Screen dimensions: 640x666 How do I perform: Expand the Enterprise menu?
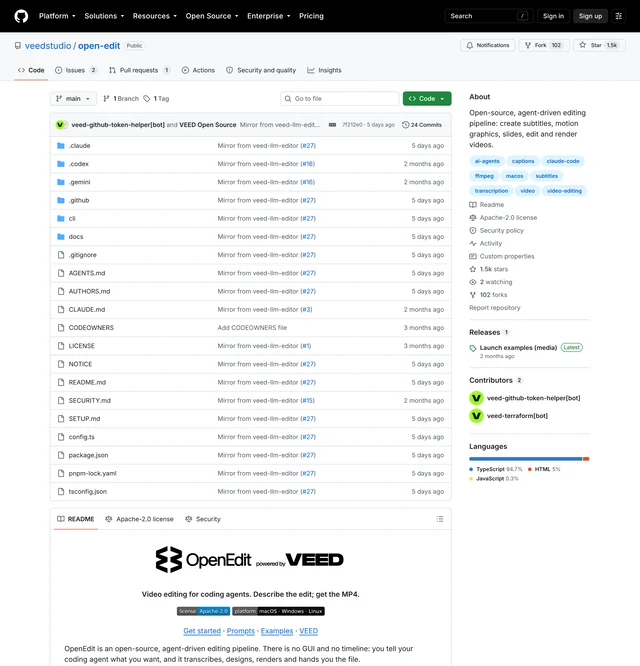(268, 16)
